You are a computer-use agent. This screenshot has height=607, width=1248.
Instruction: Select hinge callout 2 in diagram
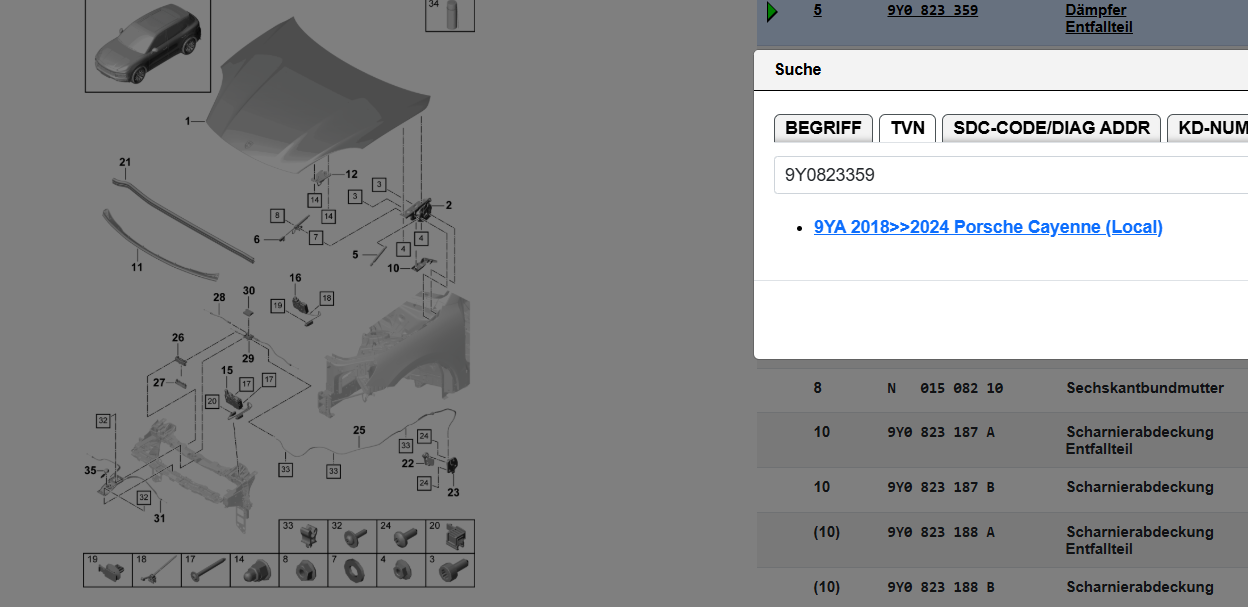pos(449,205)
